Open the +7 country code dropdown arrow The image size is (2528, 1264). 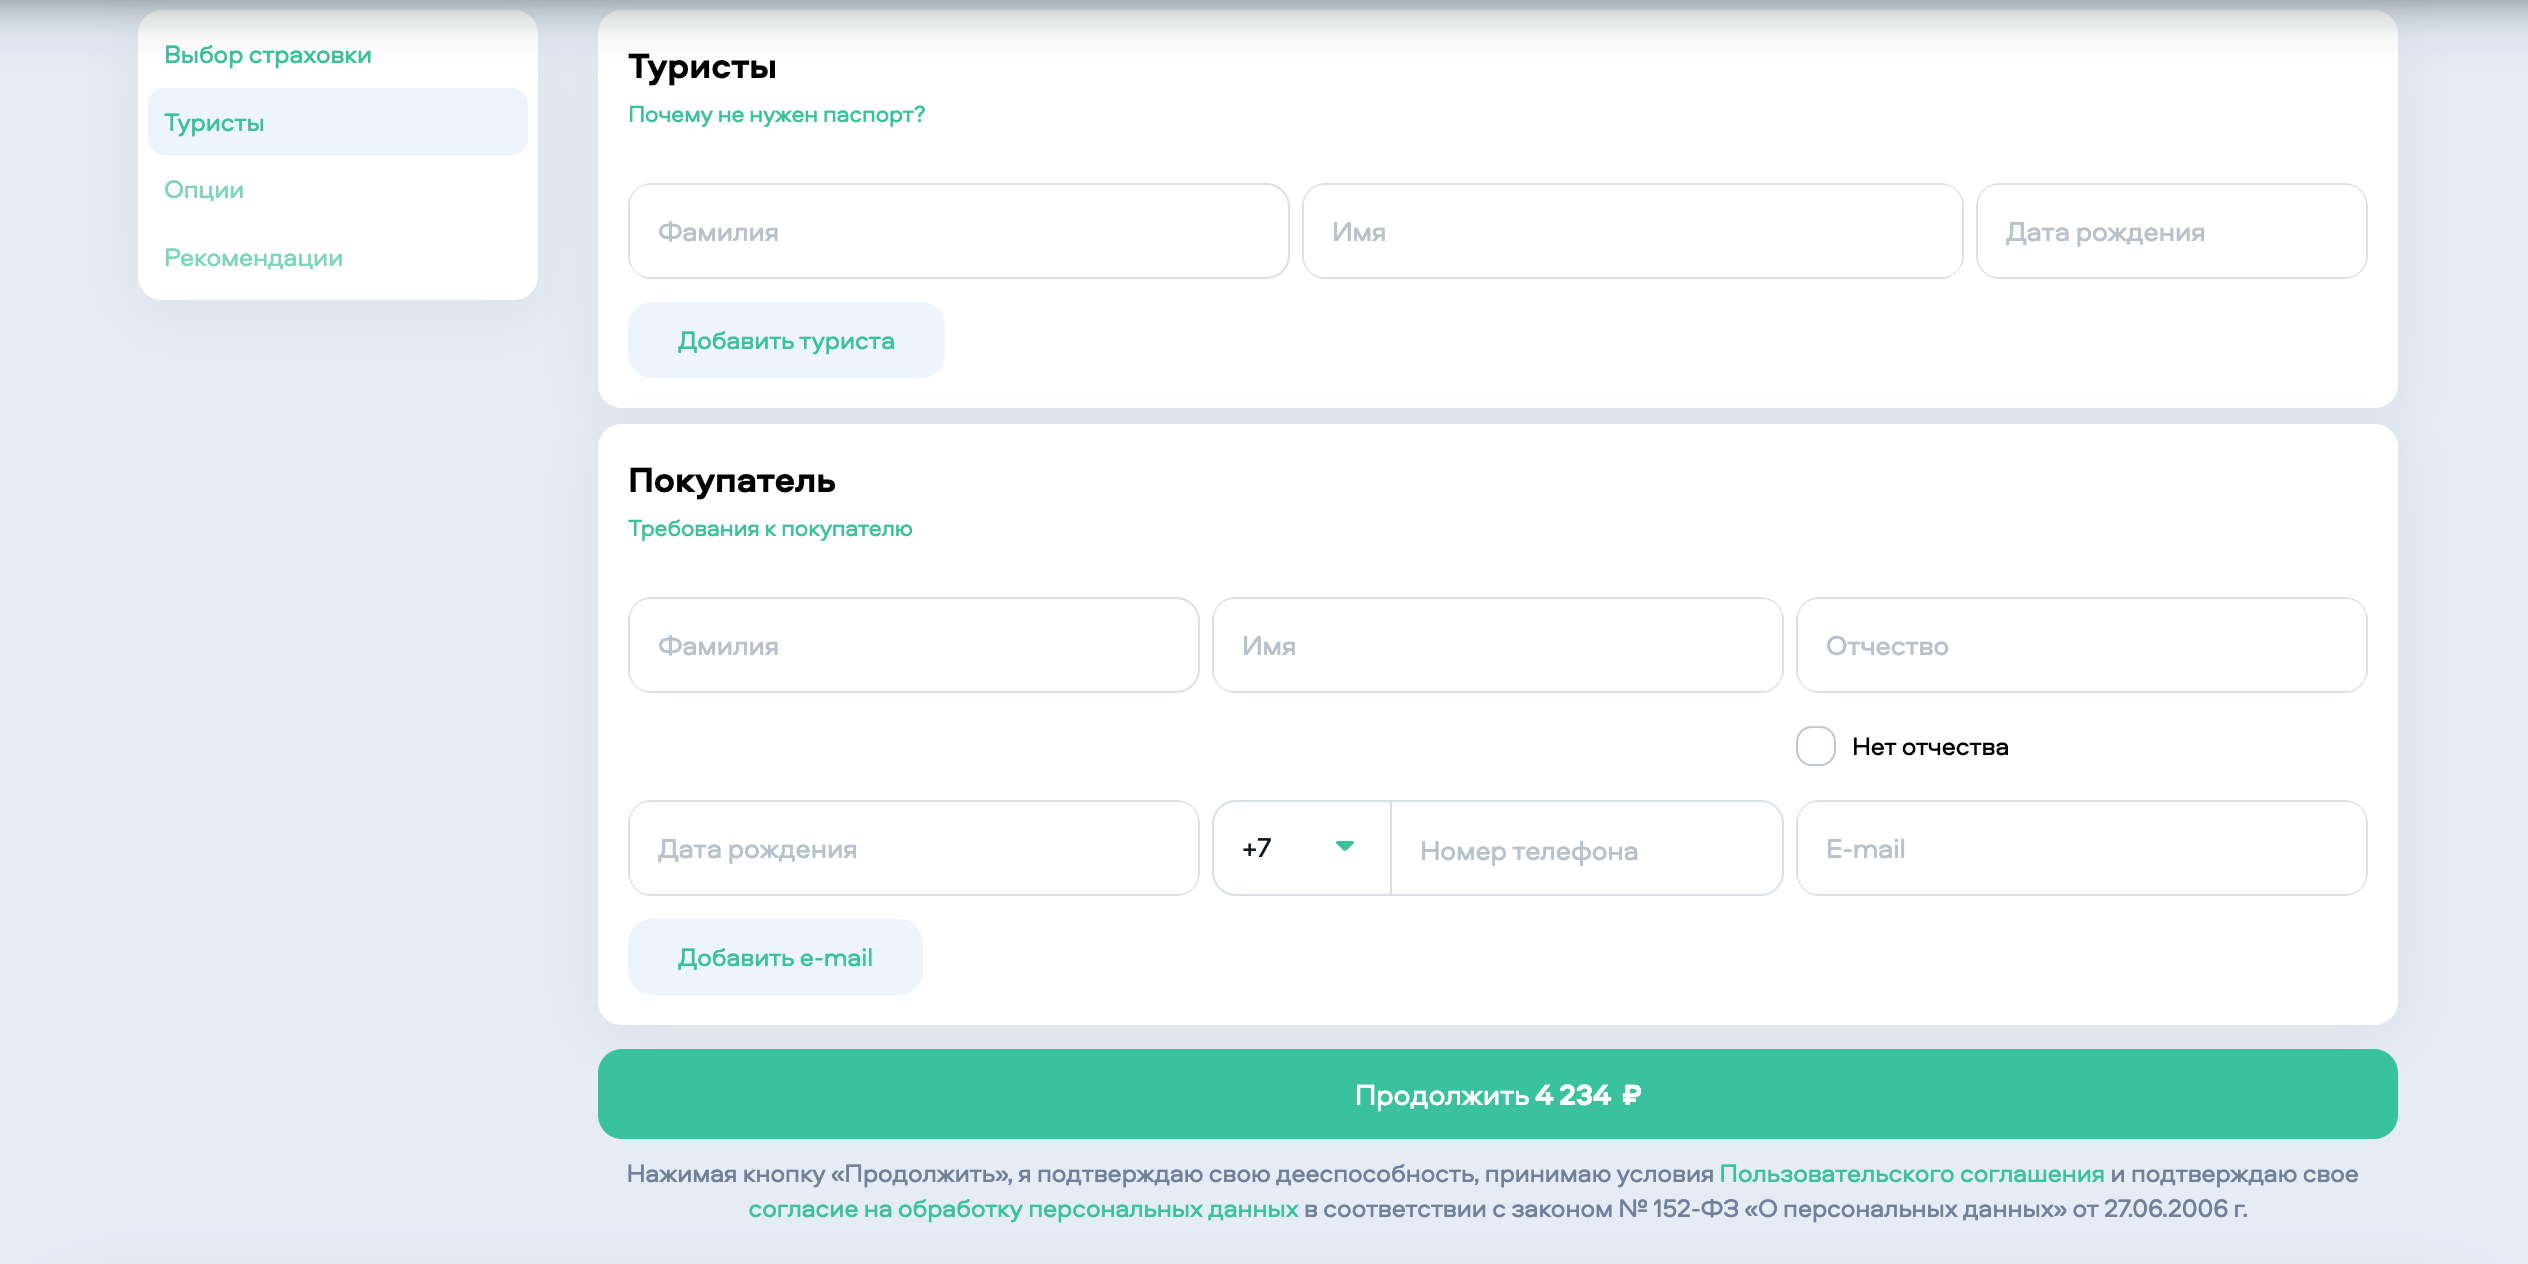pos(1344,847)
